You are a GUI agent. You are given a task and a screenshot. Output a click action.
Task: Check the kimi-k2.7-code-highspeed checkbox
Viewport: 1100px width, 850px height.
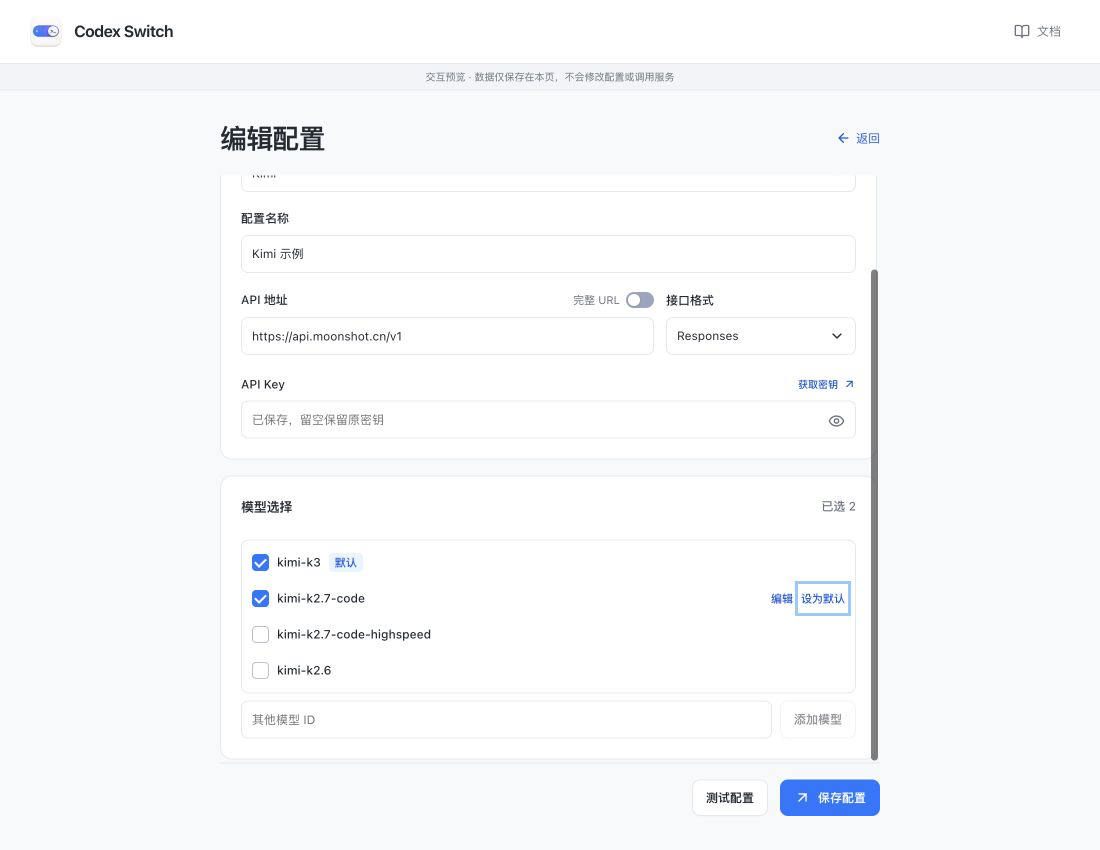coord(260,634)
